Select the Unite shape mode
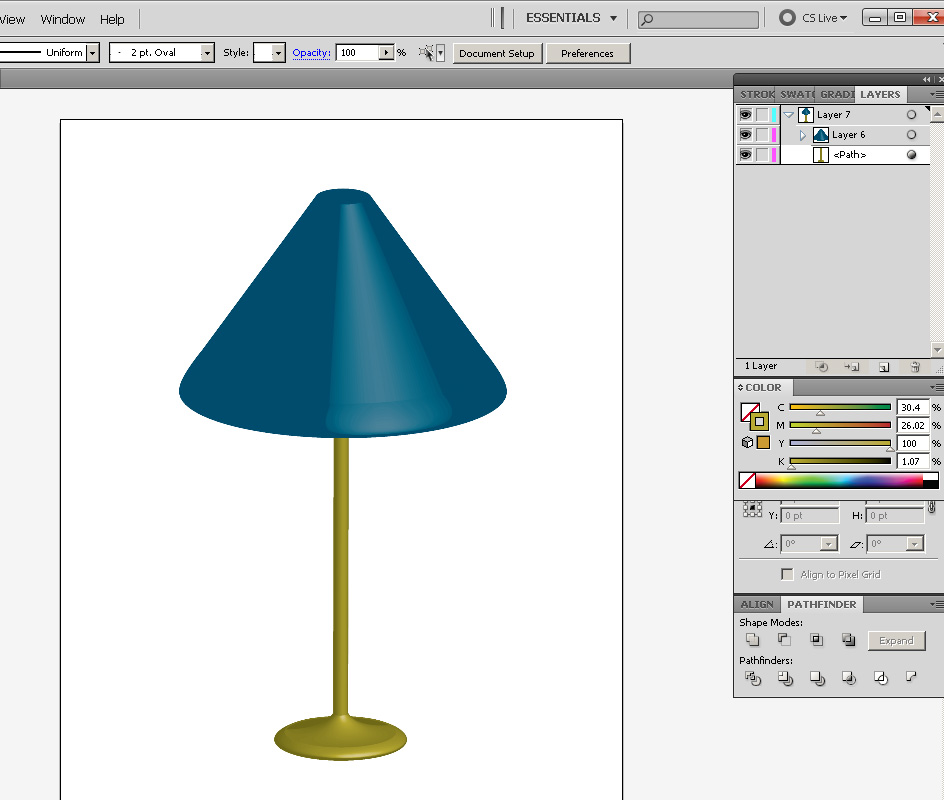This screenshot has width=944, height=800. pyautogui.click(x=752, y=640)
